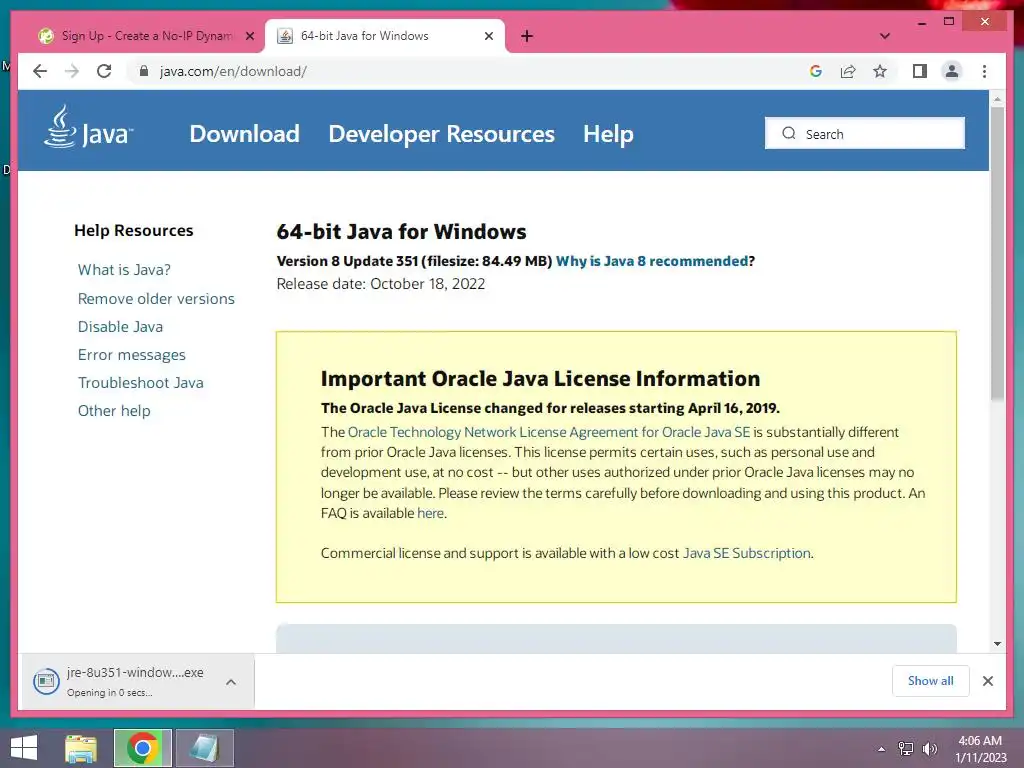Open the Developer Resources menu
1024x768 pixels.
[441, 134]
